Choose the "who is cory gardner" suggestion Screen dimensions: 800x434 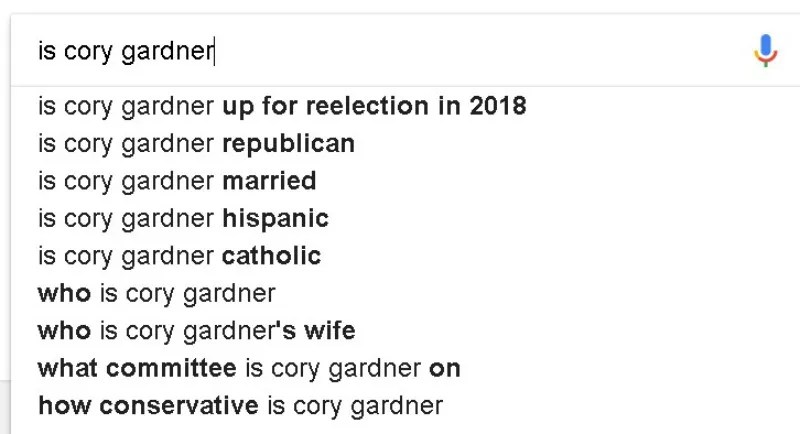tap(156, 294)
